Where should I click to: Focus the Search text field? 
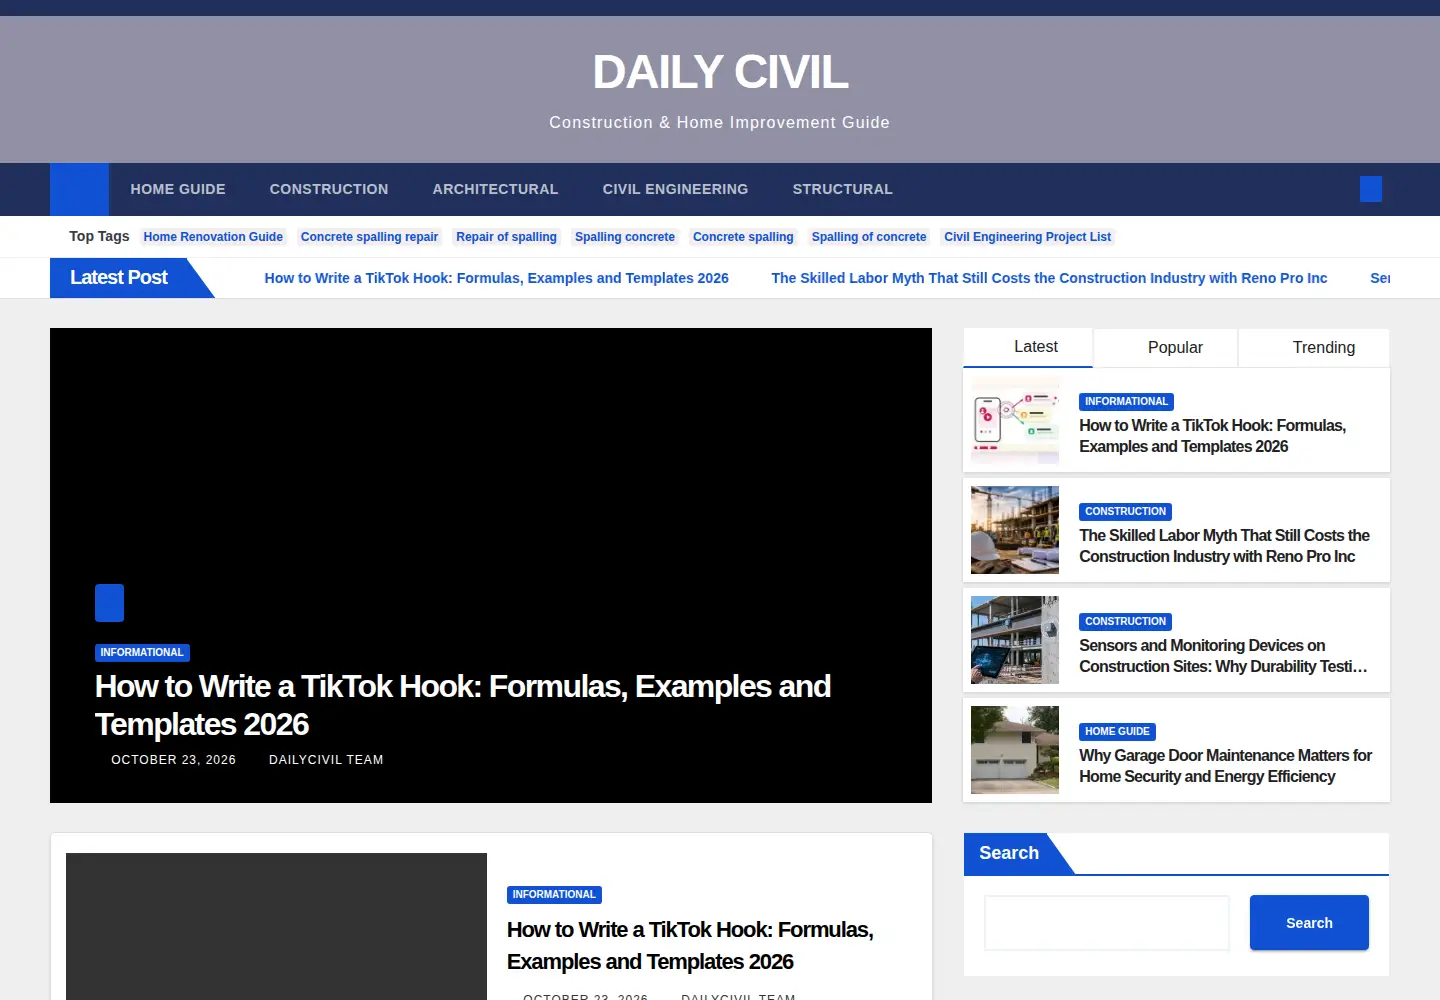click(x=1107, y=923)
